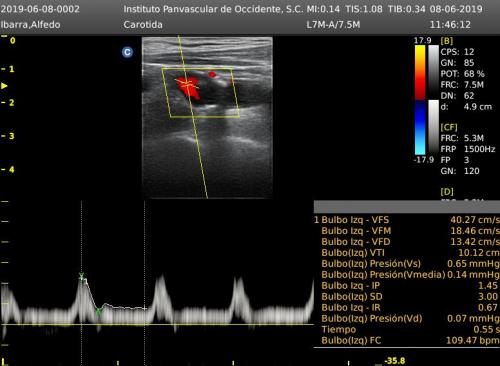Click the small red flow spot in the color box
The image size is (500, 366).
coord(212,74)
